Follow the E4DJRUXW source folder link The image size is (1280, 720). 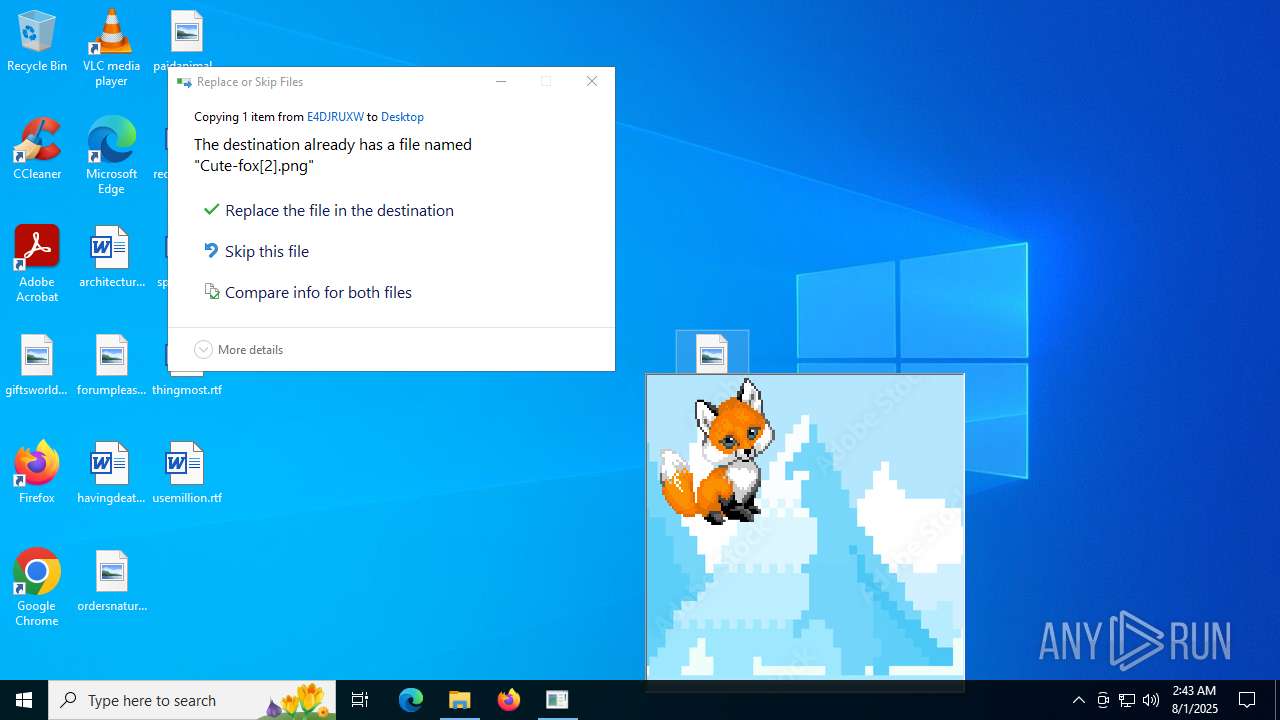point(335,117)
